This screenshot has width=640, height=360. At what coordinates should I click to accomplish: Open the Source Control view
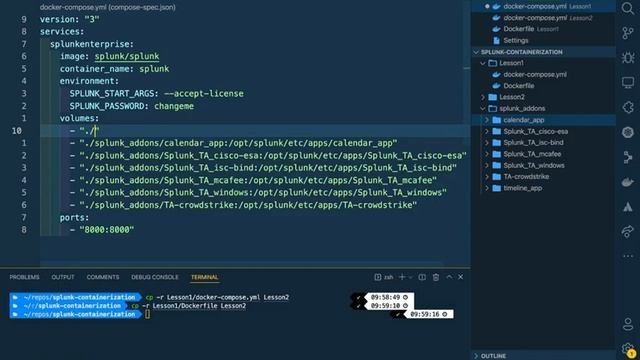click(x=628, y=33)
